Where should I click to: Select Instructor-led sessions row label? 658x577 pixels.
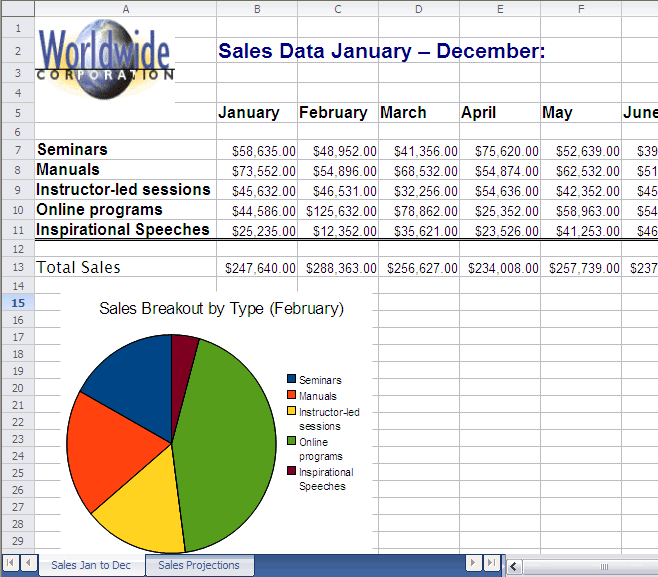tap(125, 190)
